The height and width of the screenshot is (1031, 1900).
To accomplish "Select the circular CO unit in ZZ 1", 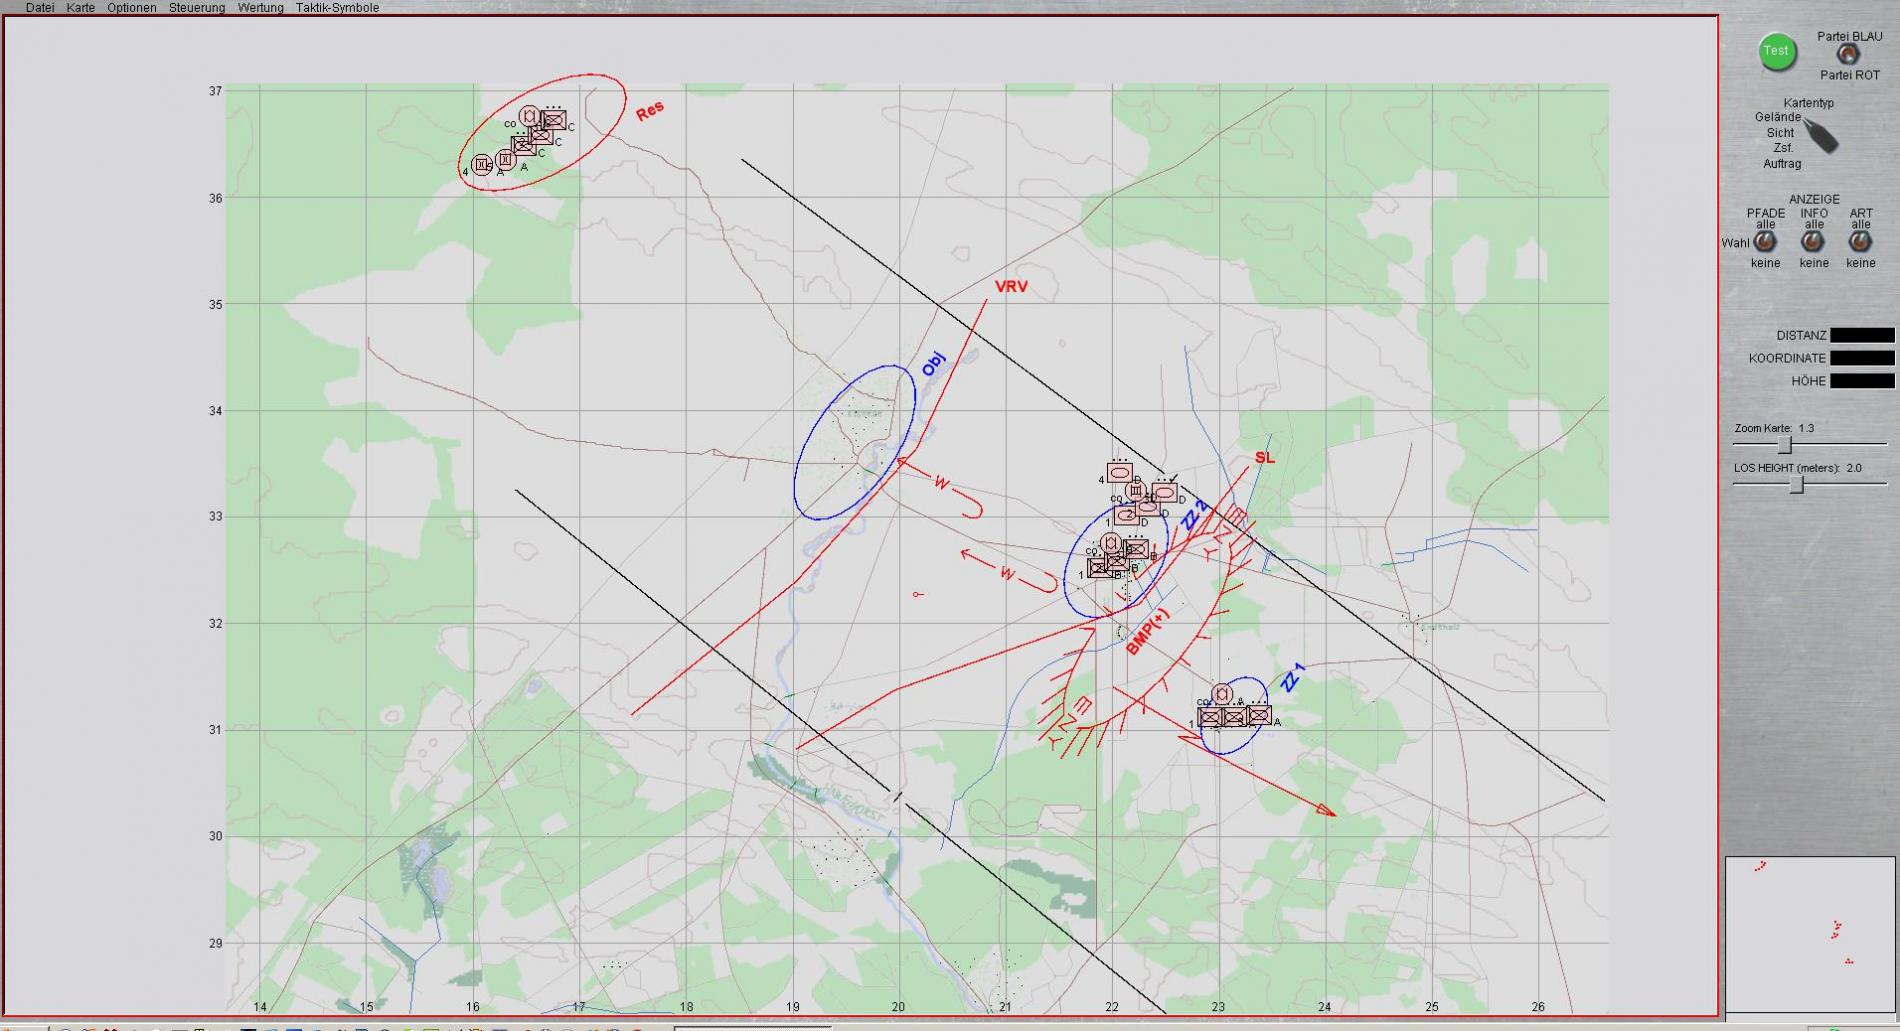I will click(1221, 694).
